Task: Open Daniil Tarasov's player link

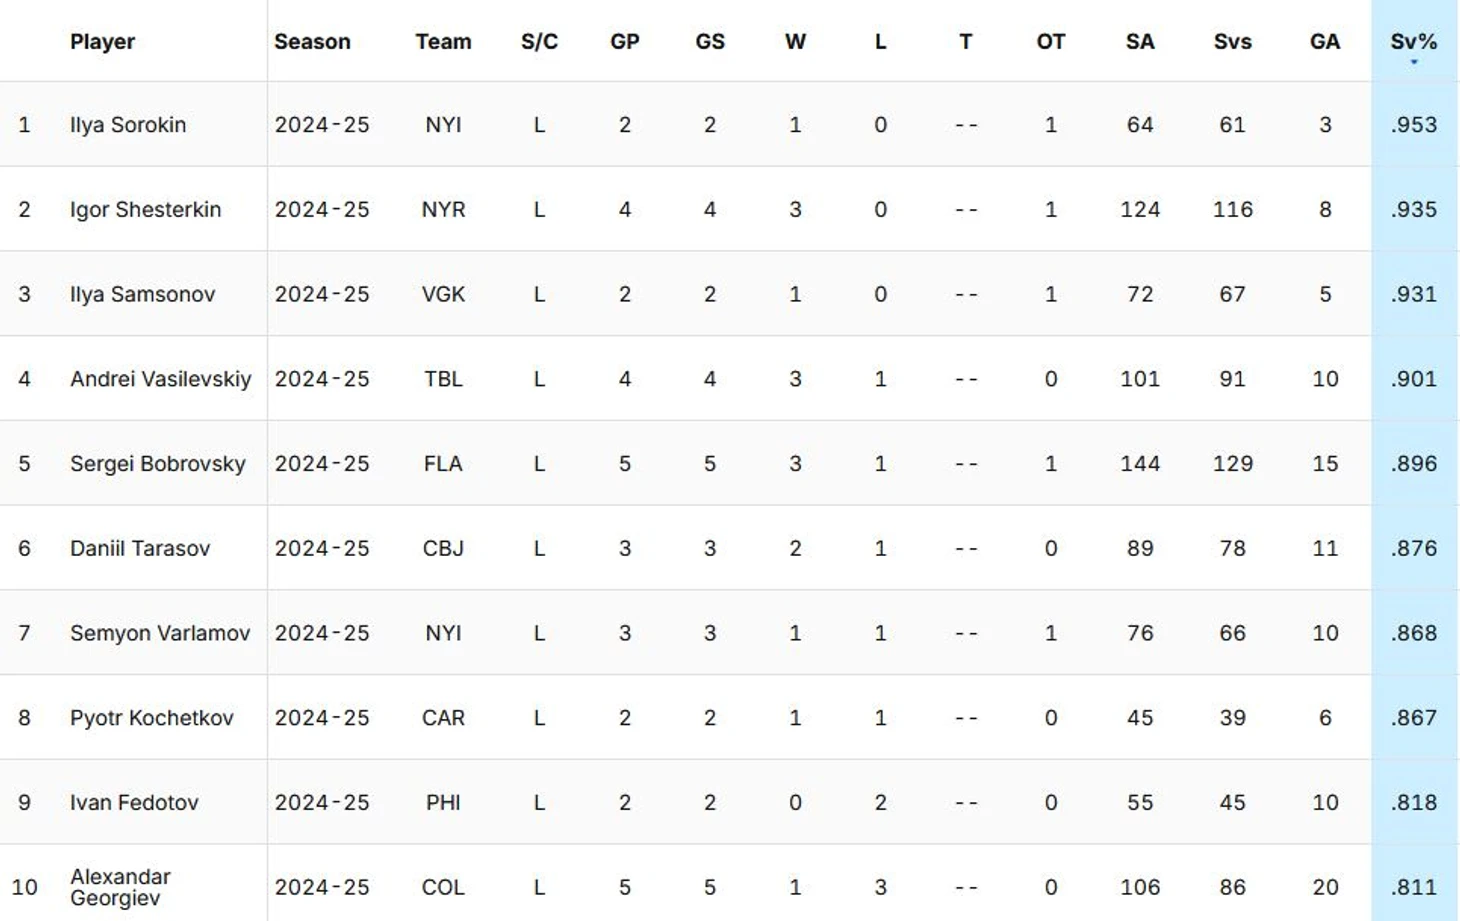Action: (x=140, y=548)
